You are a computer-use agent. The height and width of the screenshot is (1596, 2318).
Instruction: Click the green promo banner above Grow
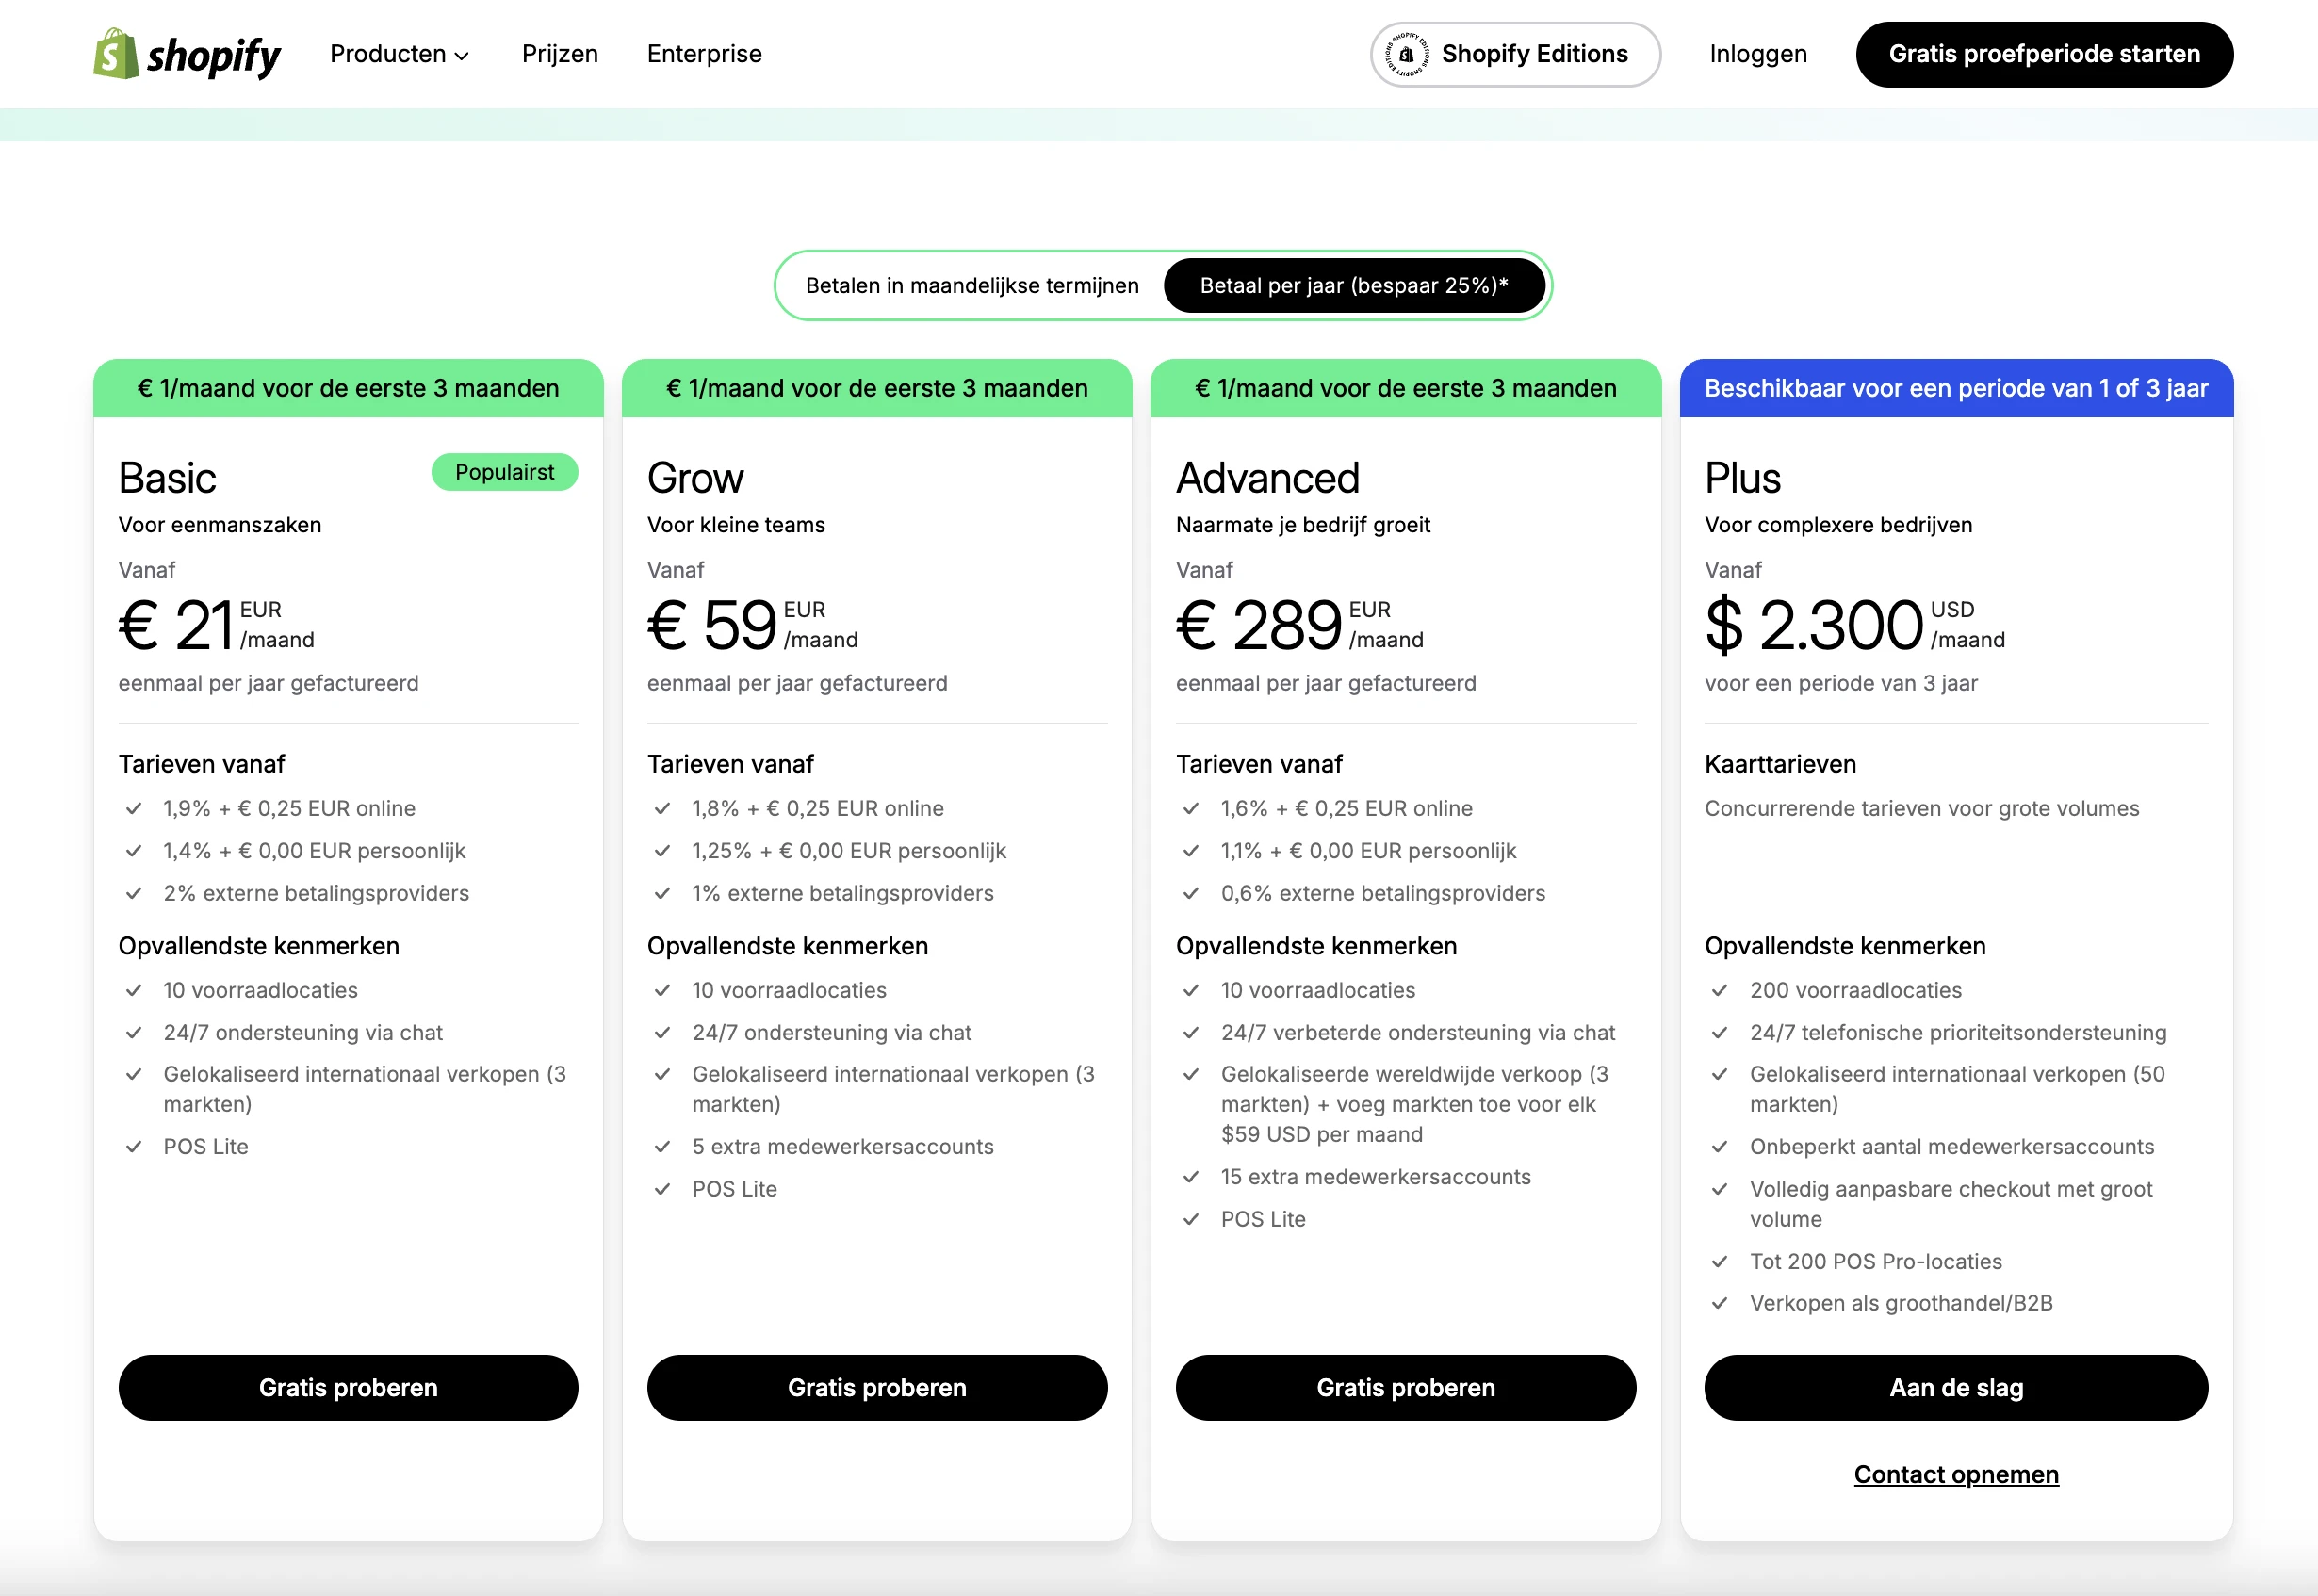coord(876,388)
